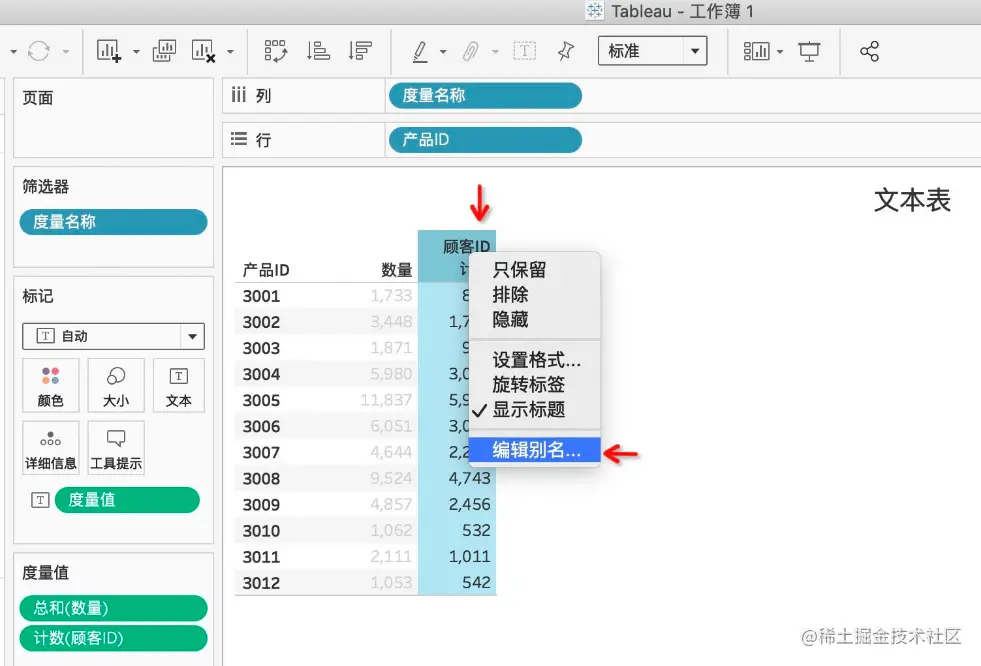Image resolution: width=981 pixels, height=666 pixels.
Task: Choose 编辑别名... from the context menu
Action: click(534, 450)
